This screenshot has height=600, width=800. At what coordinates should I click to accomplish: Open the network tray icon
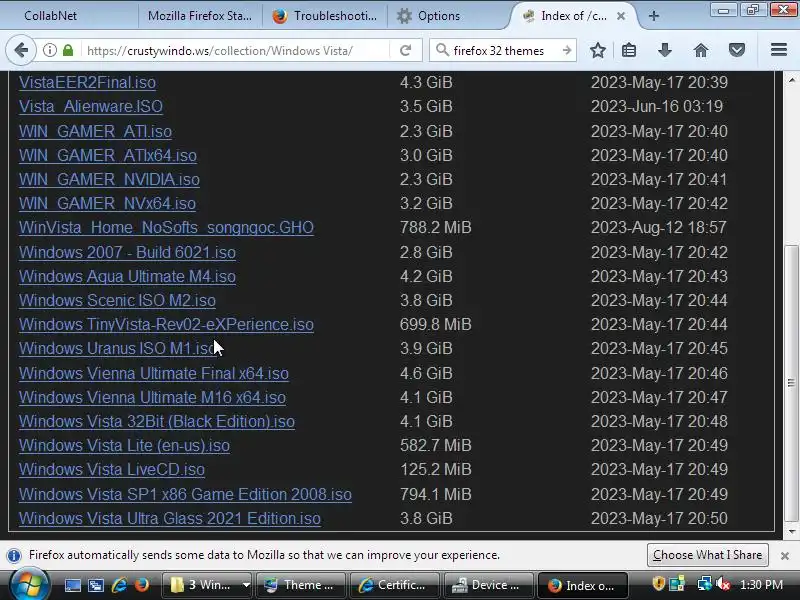705,584
